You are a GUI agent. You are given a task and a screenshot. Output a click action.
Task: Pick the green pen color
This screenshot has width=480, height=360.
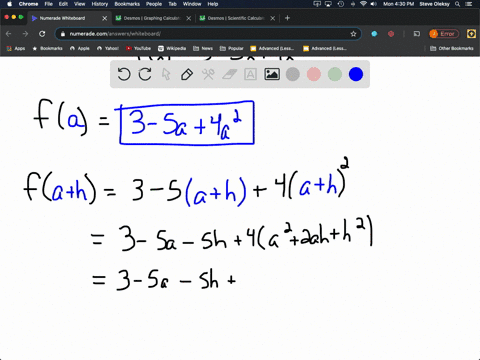pyautogui.click(x=335, y=74)
